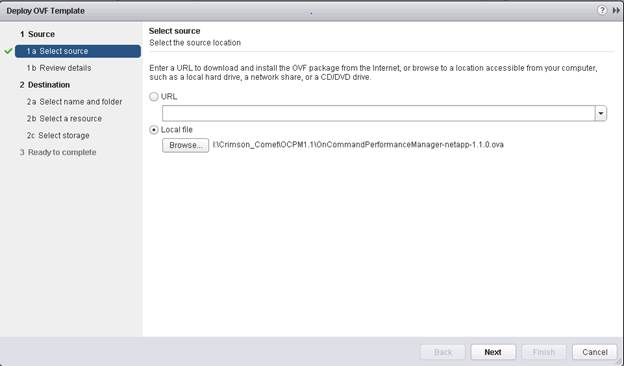
Task: Select step 3 Ready to complete
Action: 58,152
